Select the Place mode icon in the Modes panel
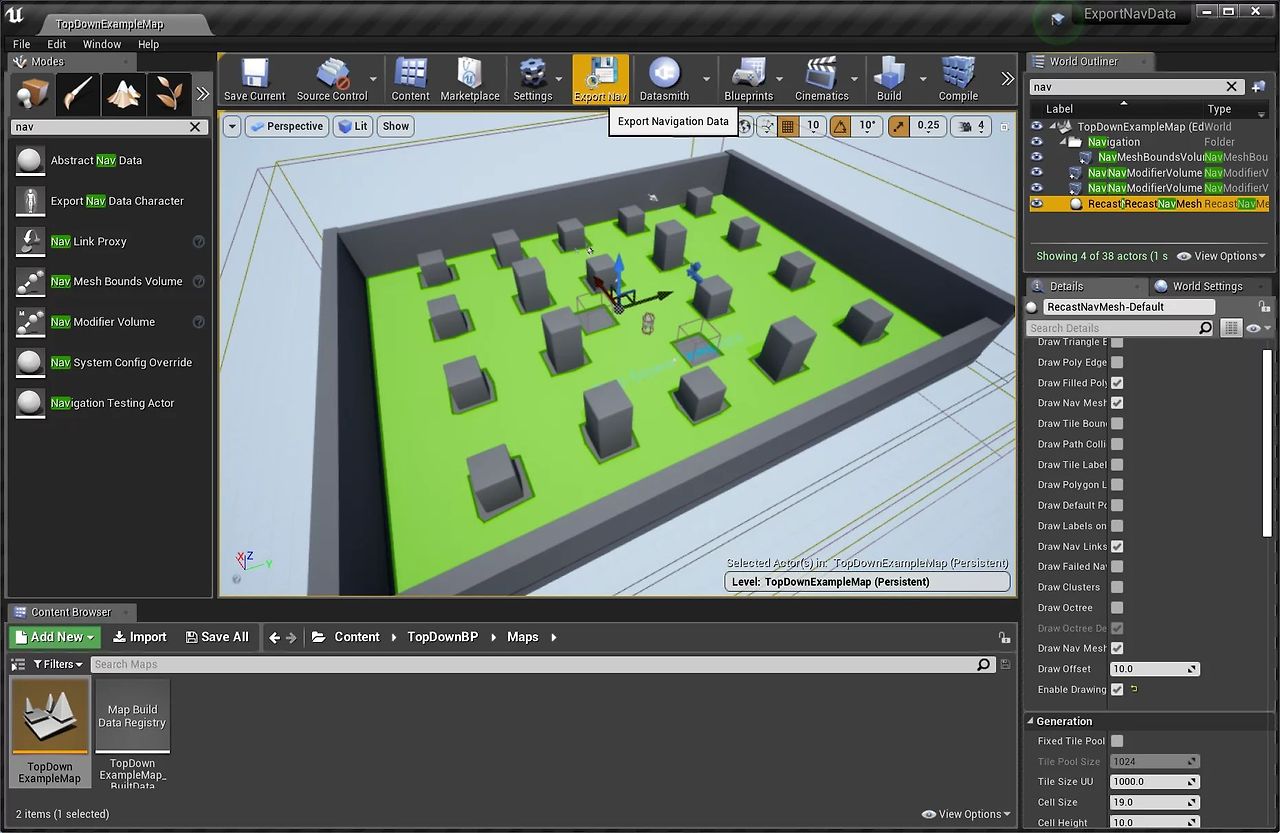This screenshot has height=833, width=1280. tap(32, 94)
